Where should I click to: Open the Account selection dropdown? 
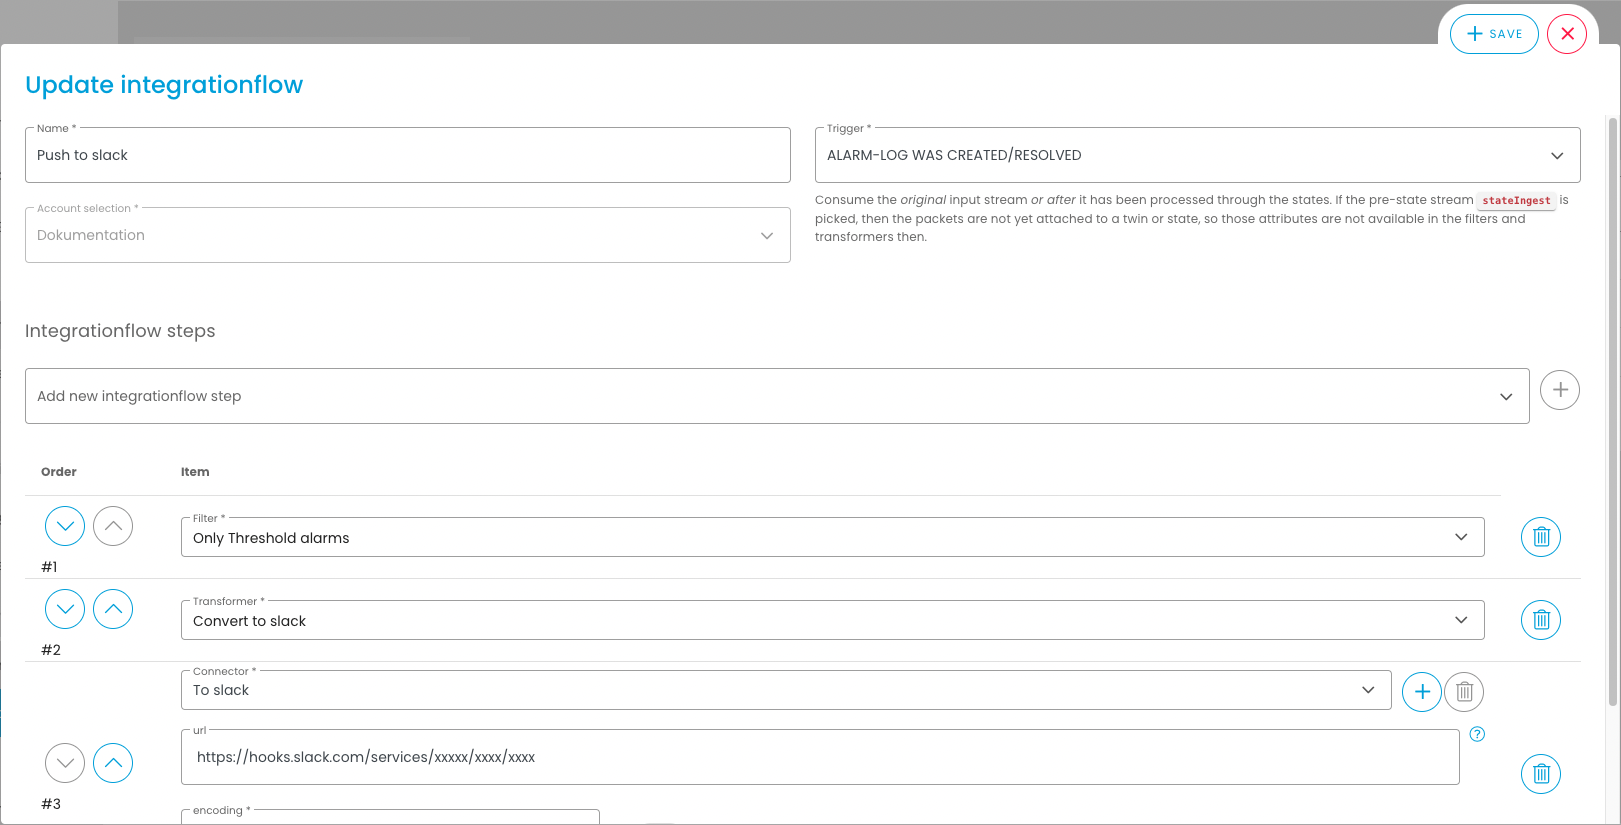click(x=407, y=236)
